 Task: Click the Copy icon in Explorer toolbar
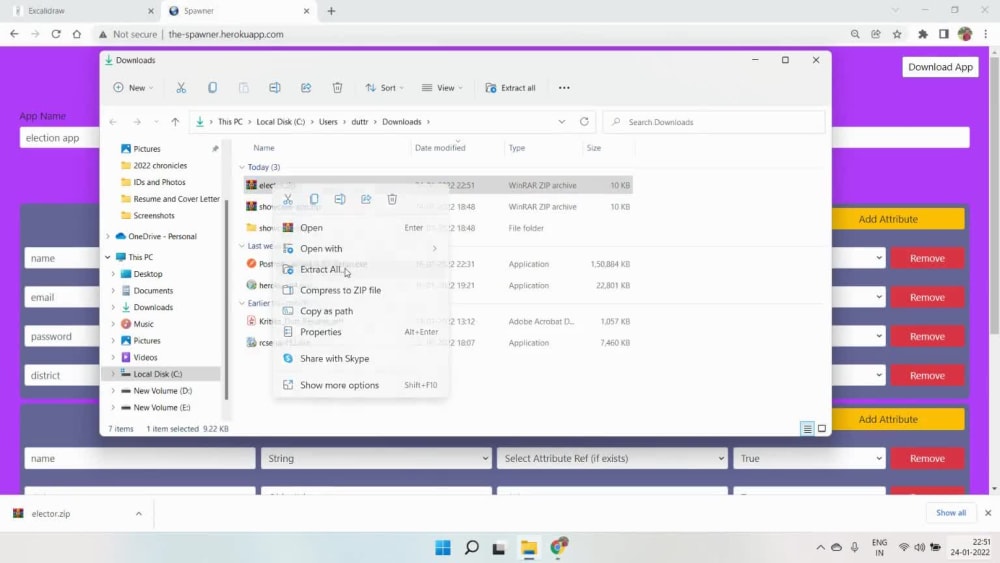coord(212,88)
